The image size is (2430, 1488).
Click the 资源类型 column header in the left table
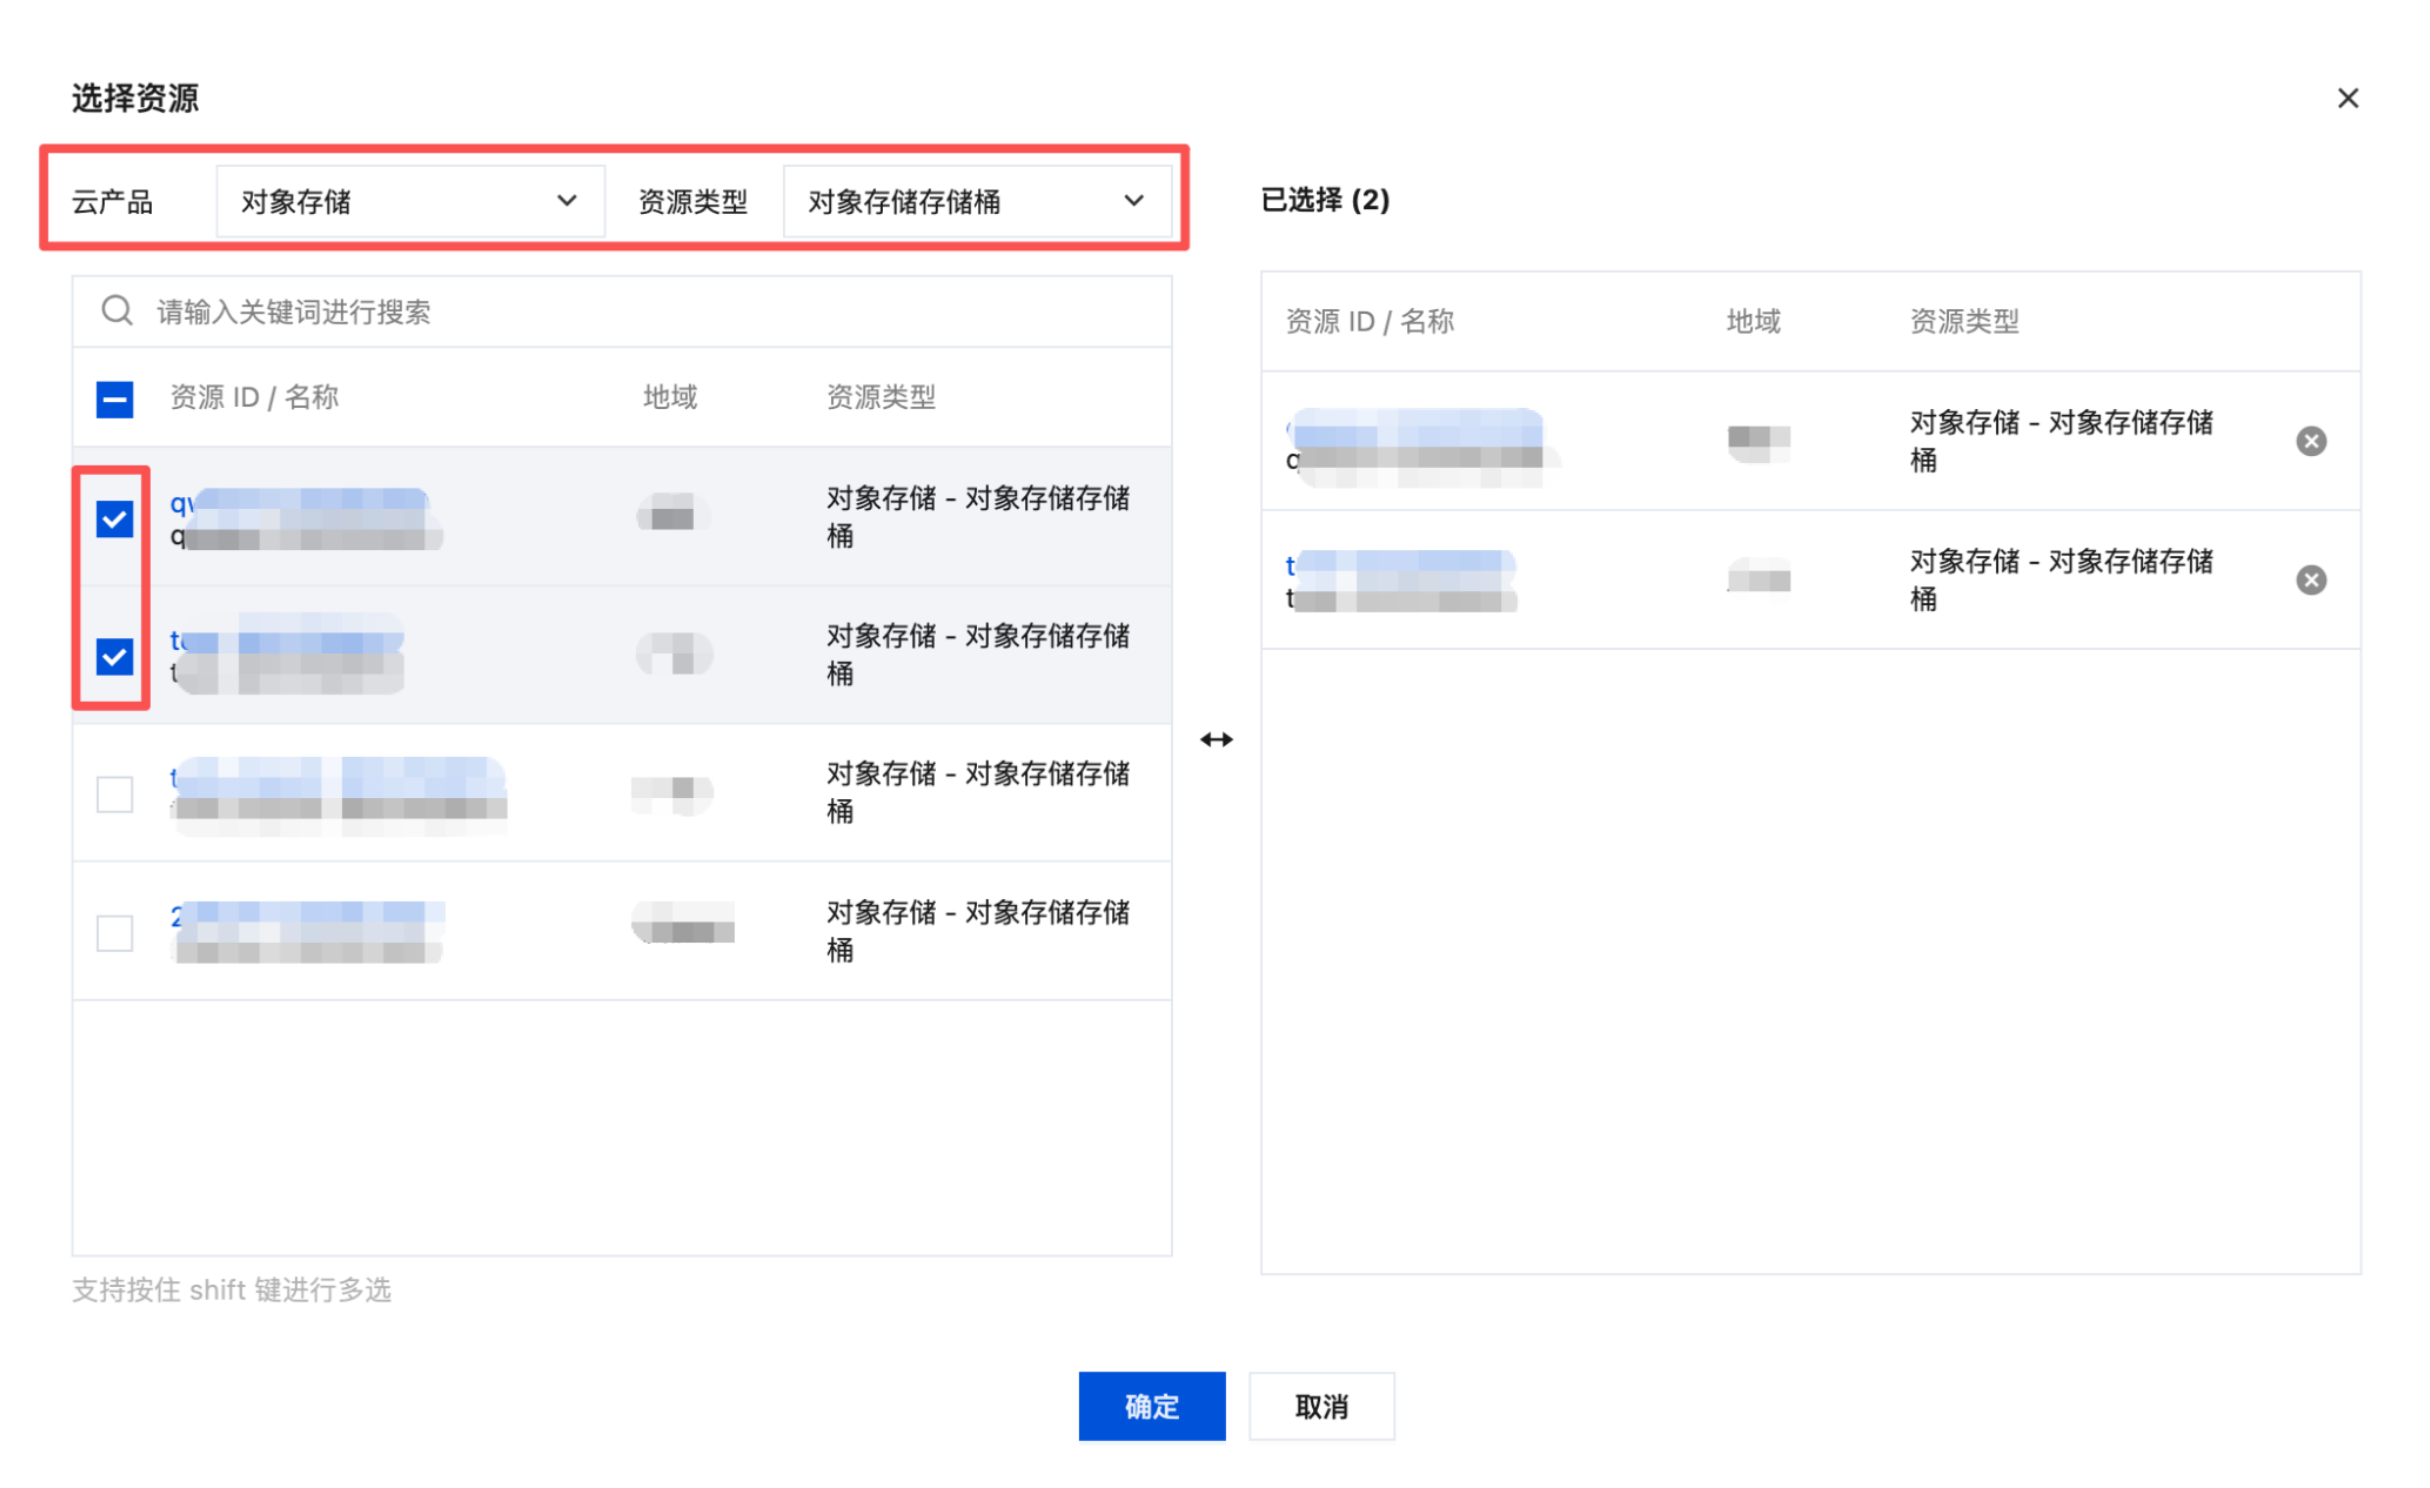(x=881, y=398)
